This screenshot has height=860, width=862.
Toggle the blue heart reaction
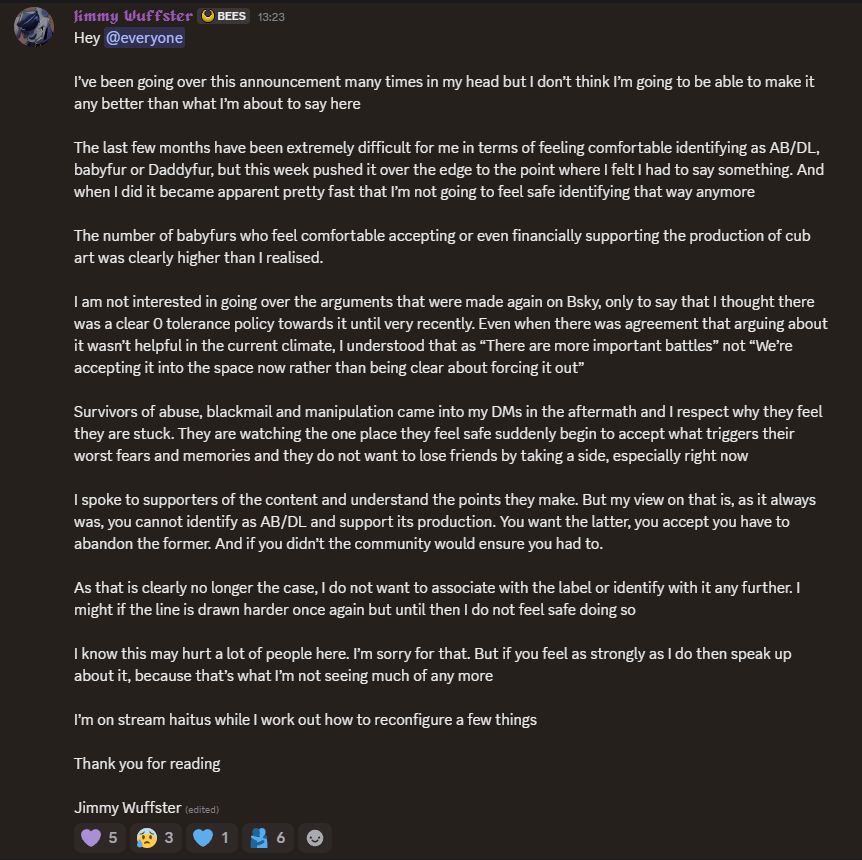click(211, 837)
